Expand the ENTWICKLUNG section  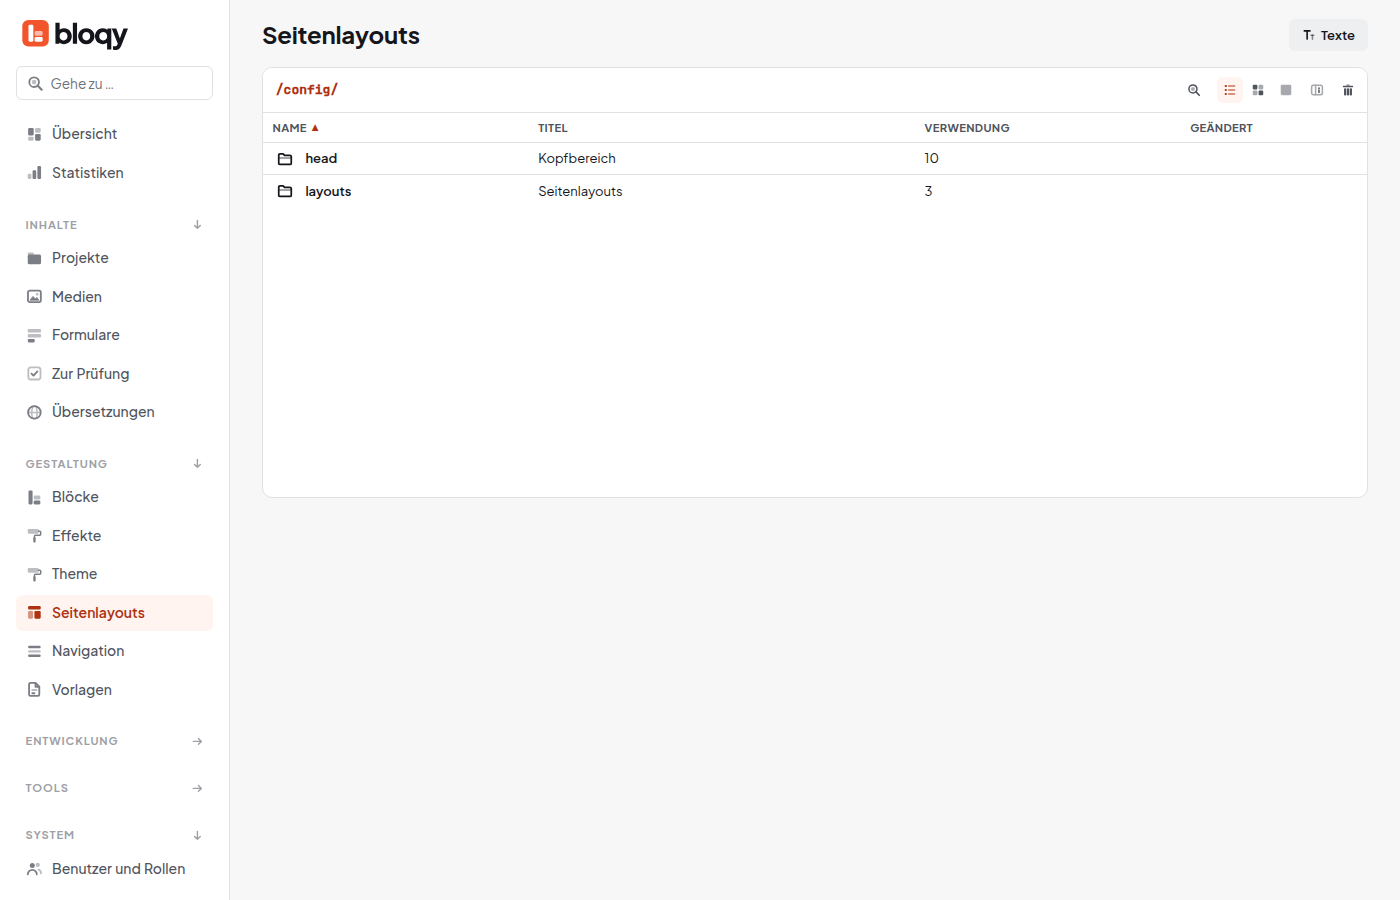[197, 741]
